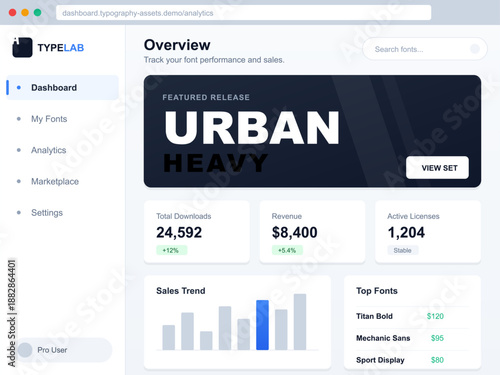
Task: Click the $80 price for Sport Display
Action: 437,360
